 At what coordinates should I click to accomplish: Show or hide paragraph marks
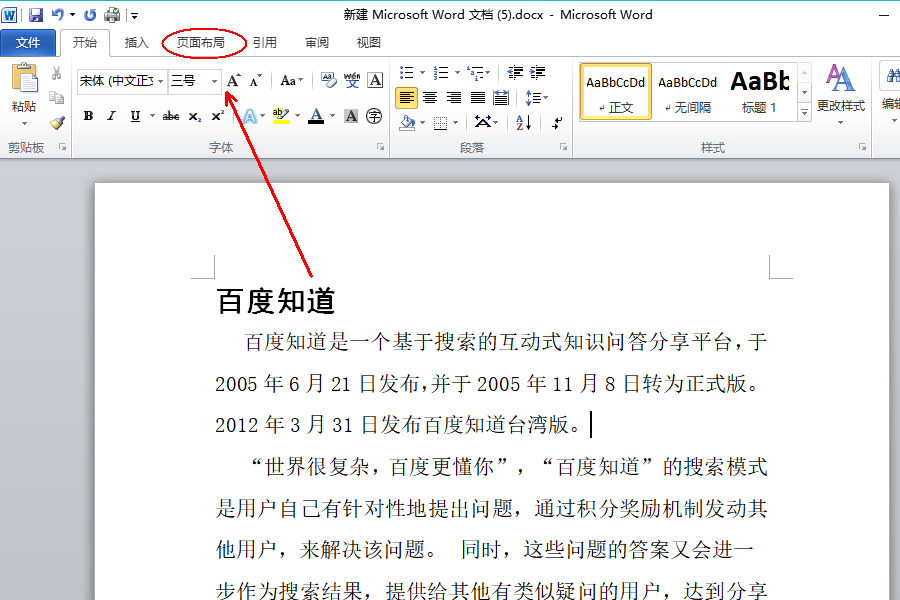pos(556,122)
